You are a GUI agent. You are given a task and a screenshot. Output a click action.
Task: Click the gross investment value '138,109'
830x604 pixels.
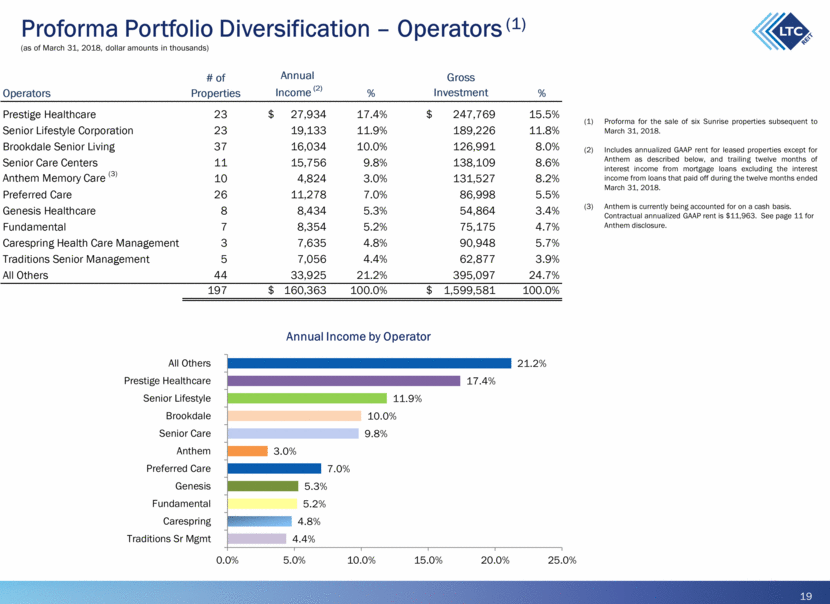click(x=474, y=163)
